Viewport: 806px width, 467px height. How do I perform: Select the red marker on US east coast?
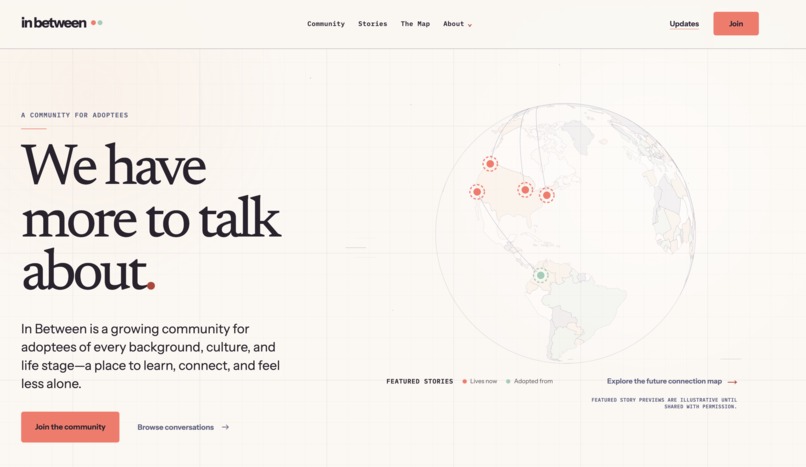coord(546,195)
